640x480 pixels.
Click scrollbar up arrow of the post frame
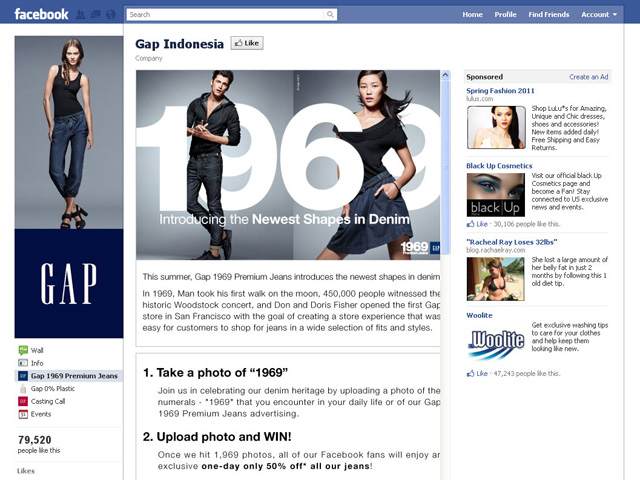pos(445,75)
